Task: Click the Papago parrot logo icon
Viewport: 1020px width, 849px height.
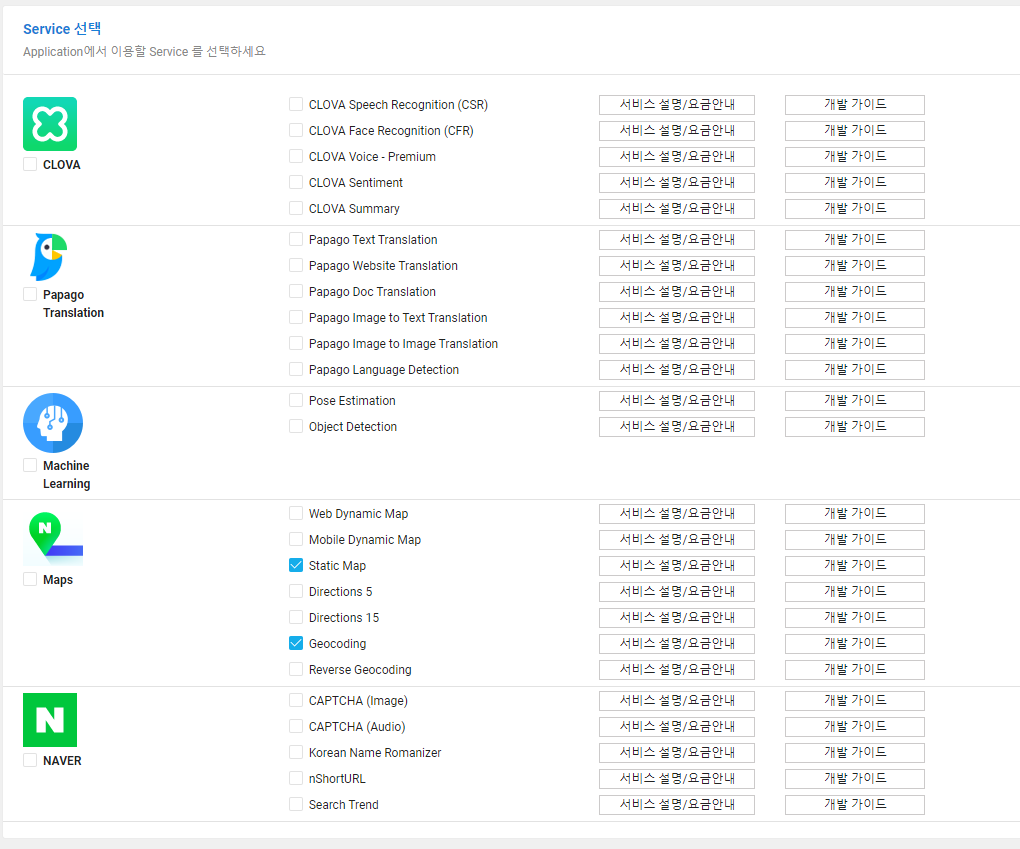Action: (49, 257)
